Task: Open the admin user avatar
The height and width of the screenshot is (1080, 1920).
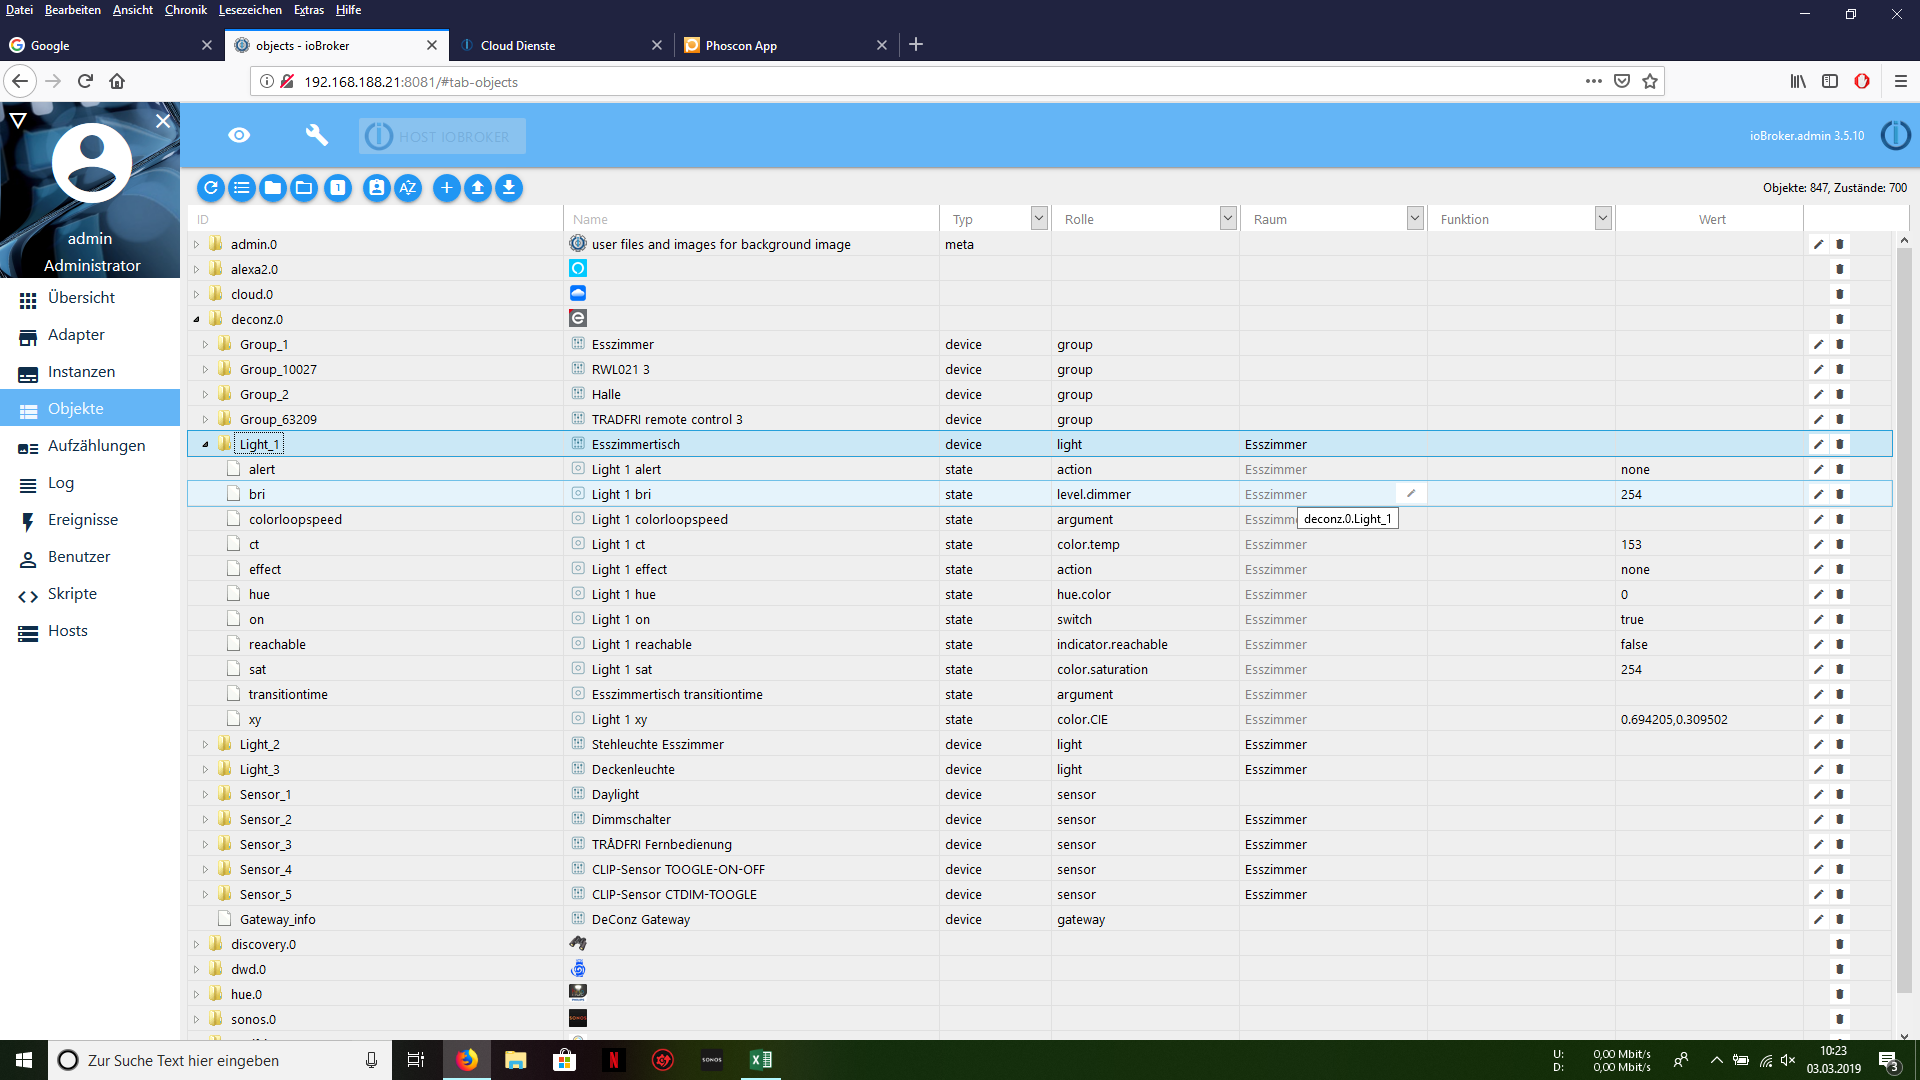Action: tap(91, 162)
